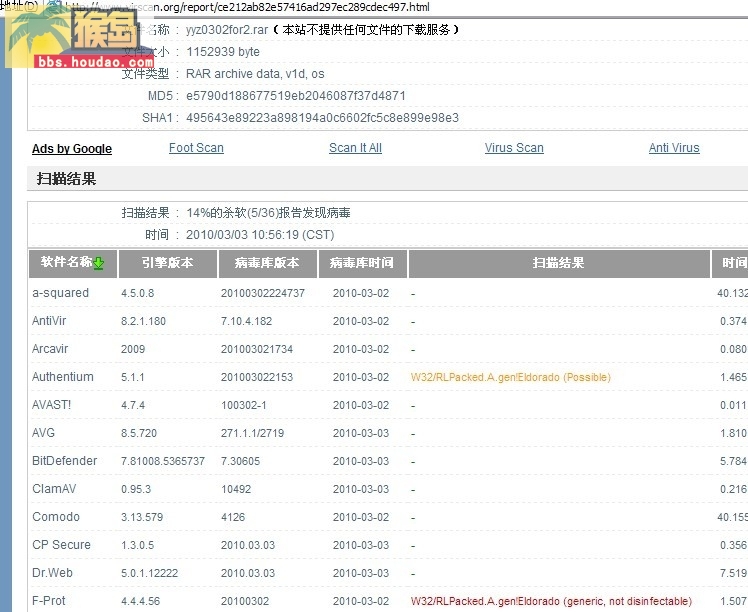748x612 pixels.
Task: Open the Virus Scan ad link
Action: [x=514, y=148]
